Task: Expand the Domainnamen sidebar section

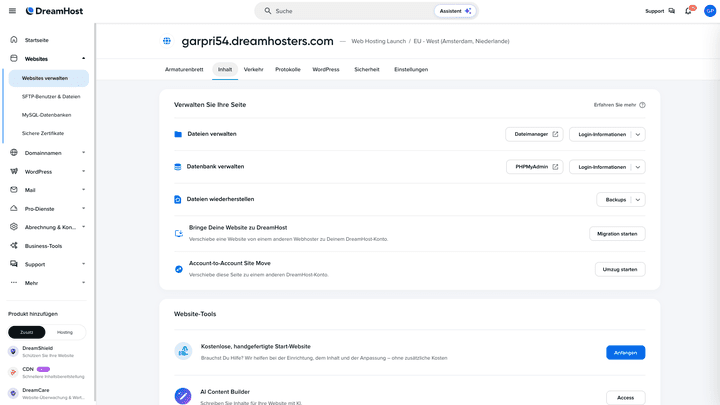Action: [84, 152]
